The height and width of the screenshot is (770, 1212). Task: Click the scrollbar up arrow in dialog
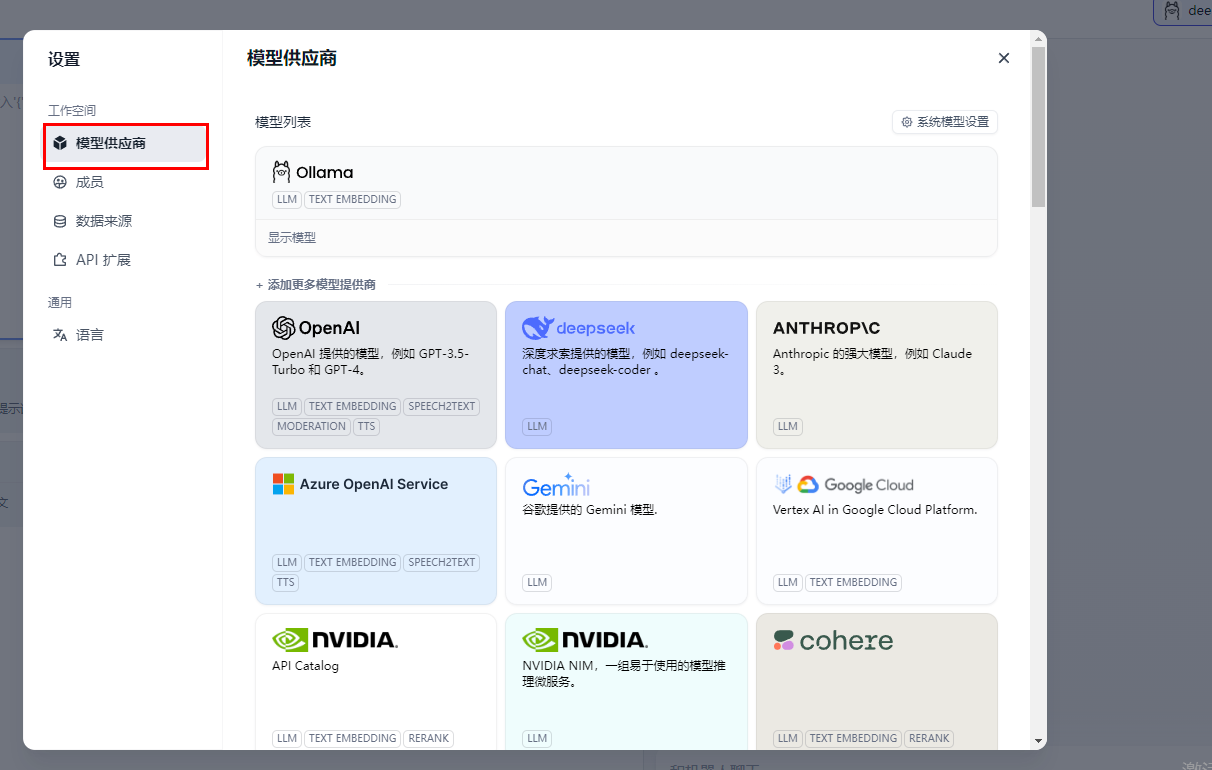pos(1039,39)
